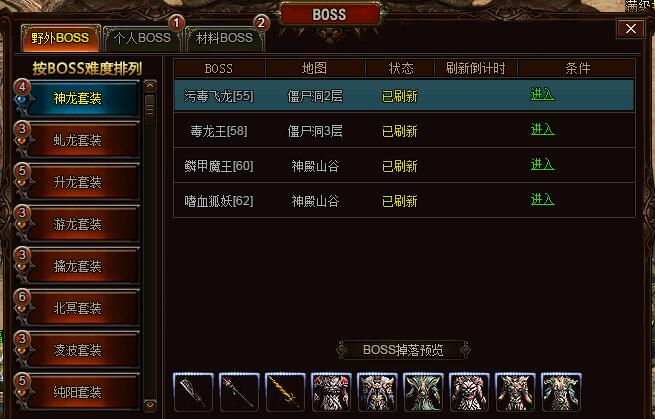Click the red armor drop preview icon

click(x=331, y=392)
